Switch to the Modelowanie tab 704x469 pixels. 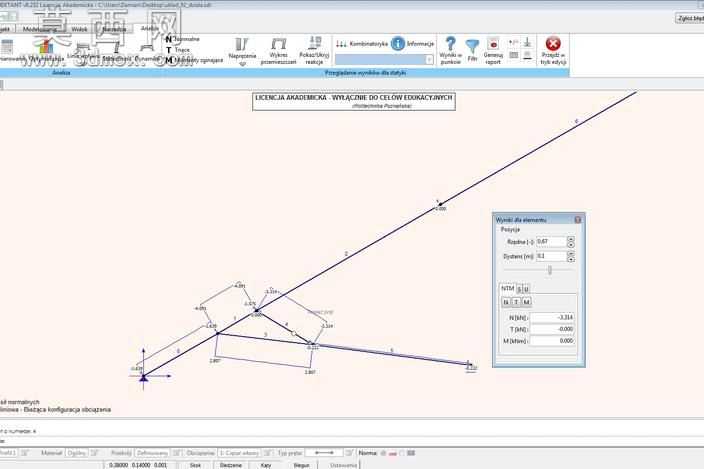pyautogui.click(x=40, y=29)
